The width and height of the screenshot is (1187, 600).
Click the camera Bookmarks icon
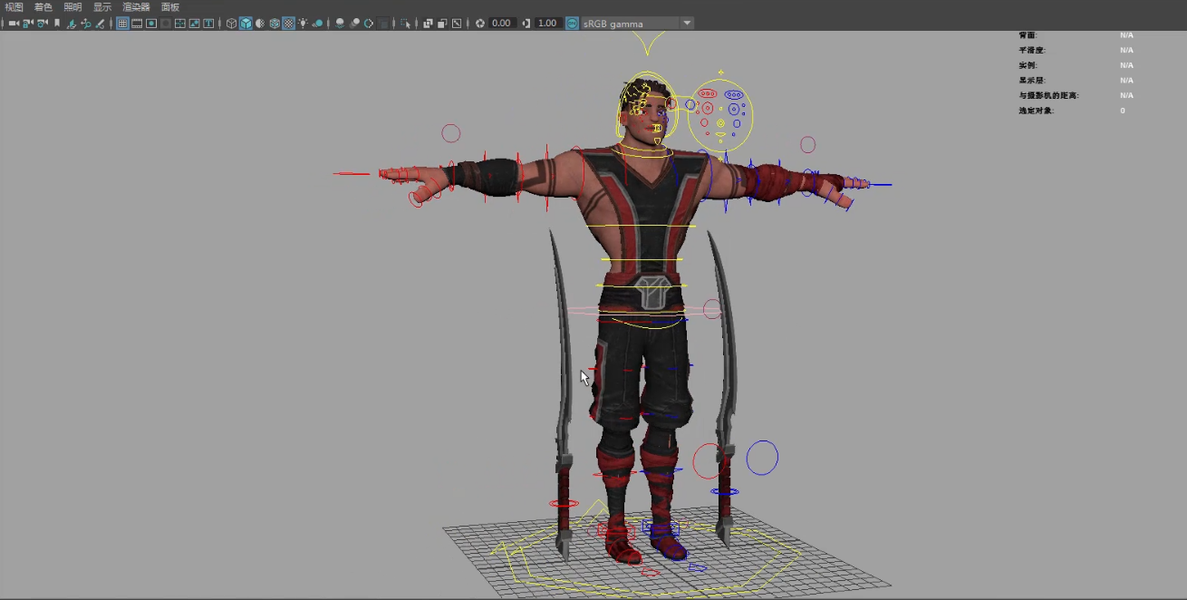click(57, 23)
